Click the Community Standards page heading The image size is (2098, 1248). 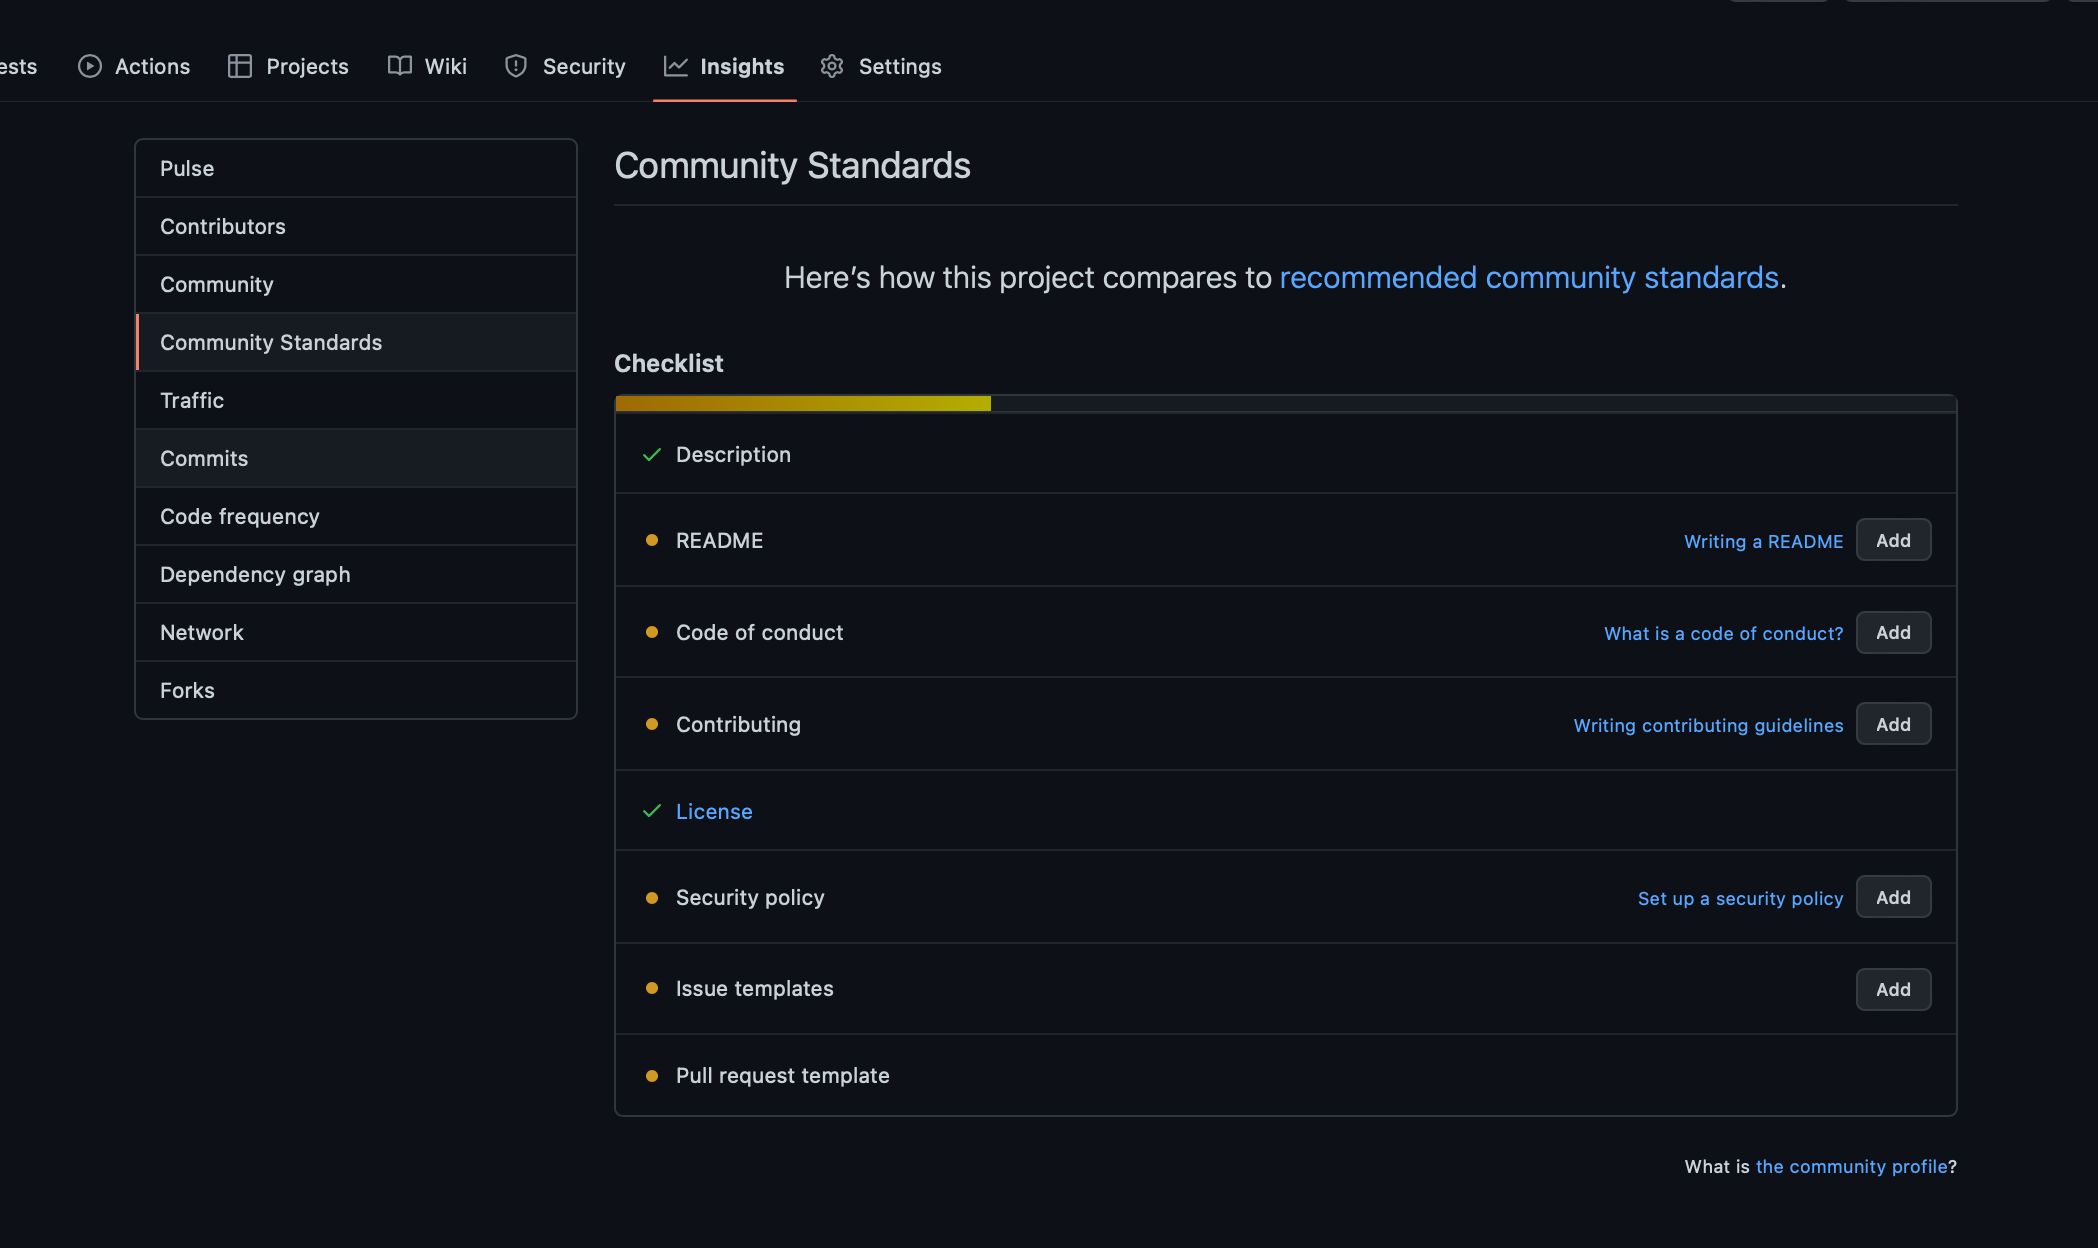click(792, 165)
